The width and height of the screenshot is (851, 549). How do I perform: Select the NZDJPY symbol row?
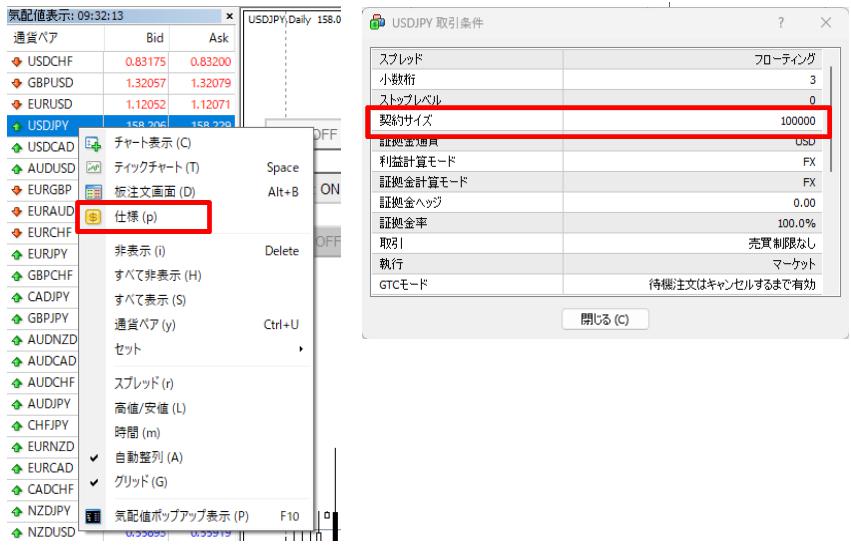click(43, 511)
